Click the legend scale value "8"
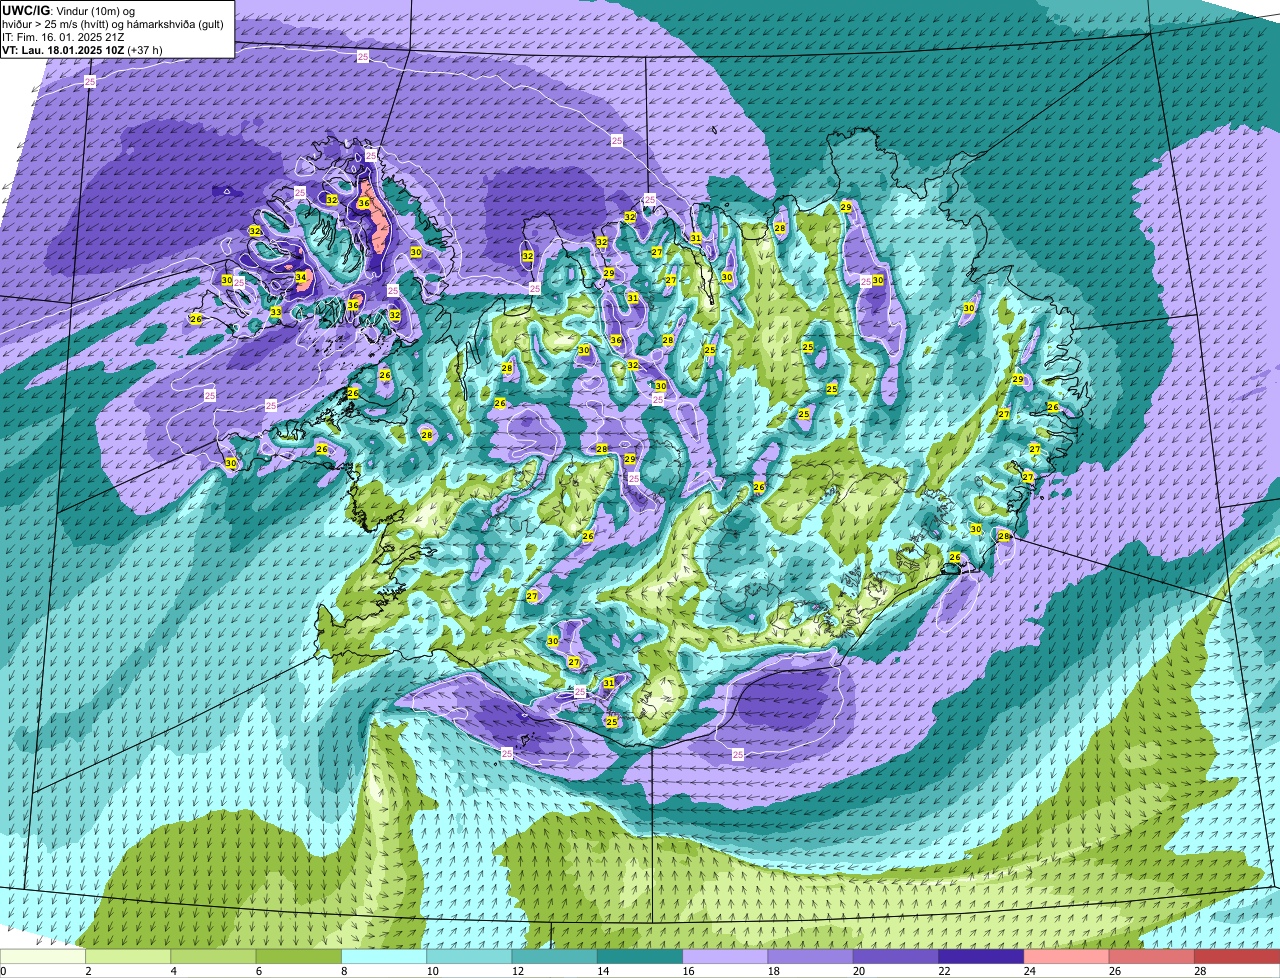This screenshot has height=978, width=1280. coord(342,971)
